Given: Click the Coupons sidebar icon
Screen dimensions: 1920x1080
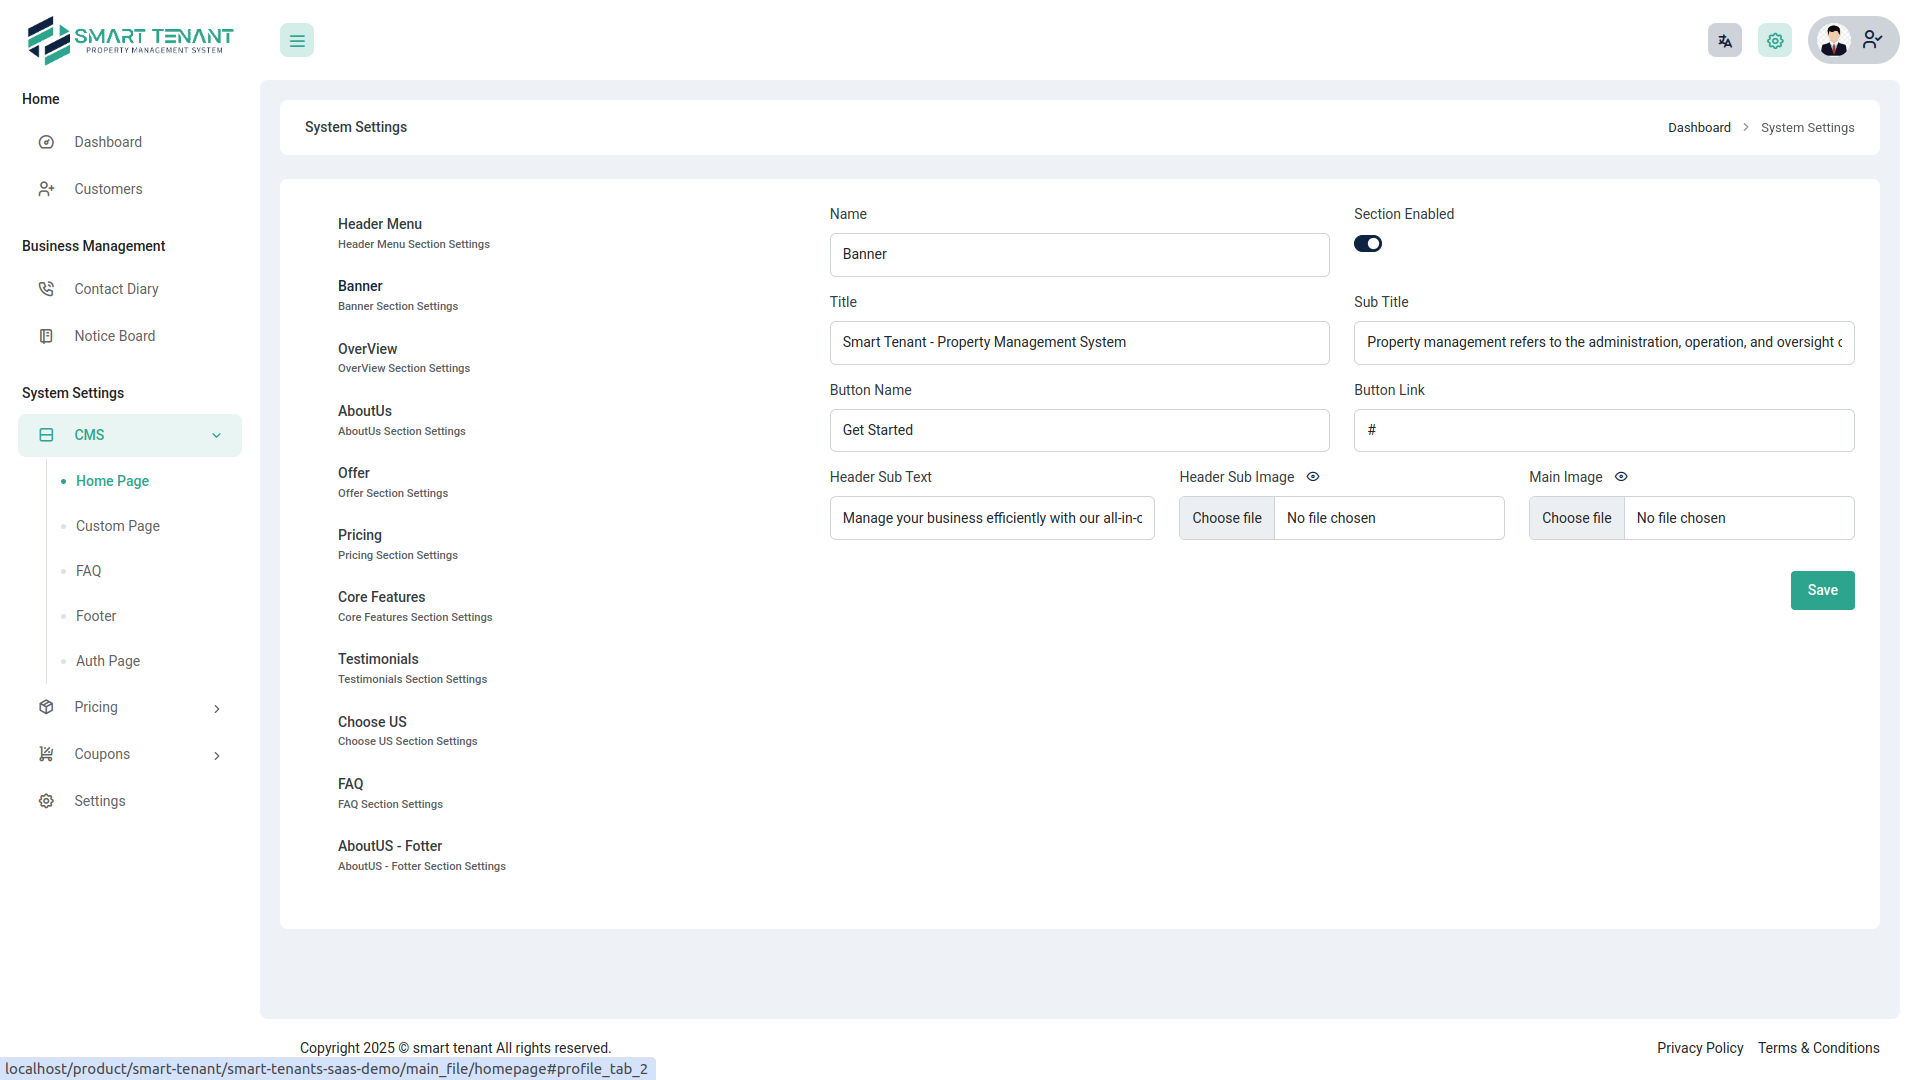Looking at the screenshot, I should [x=47, y=754].
